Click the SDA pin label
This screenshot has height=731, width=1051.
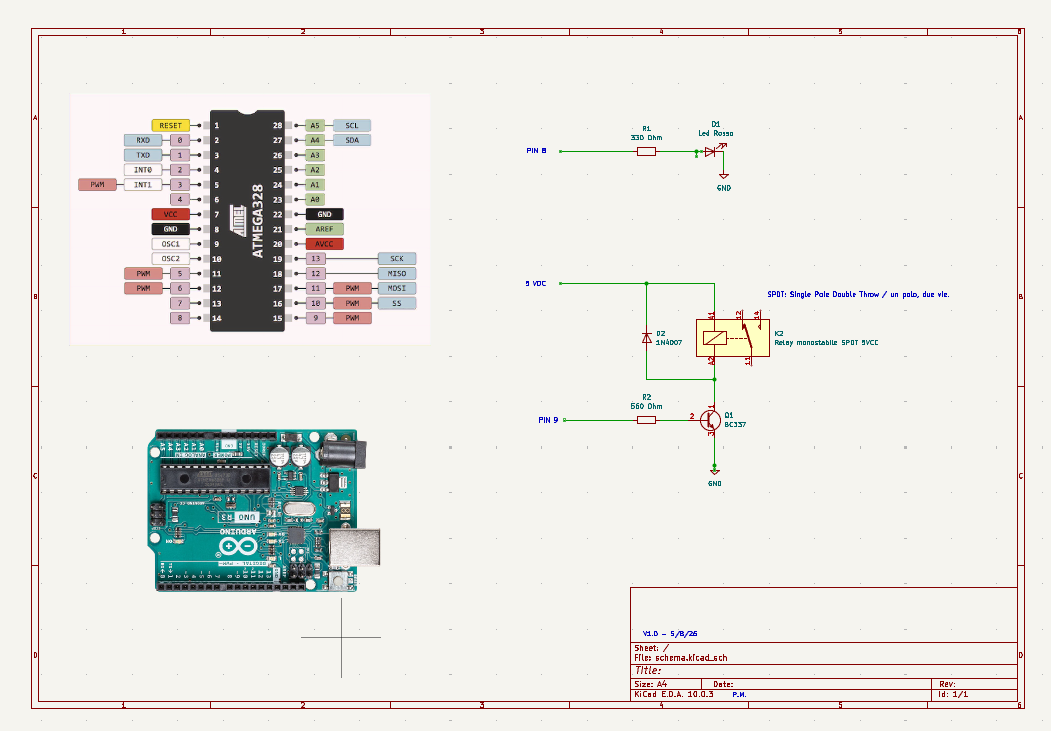pos(352,140)
